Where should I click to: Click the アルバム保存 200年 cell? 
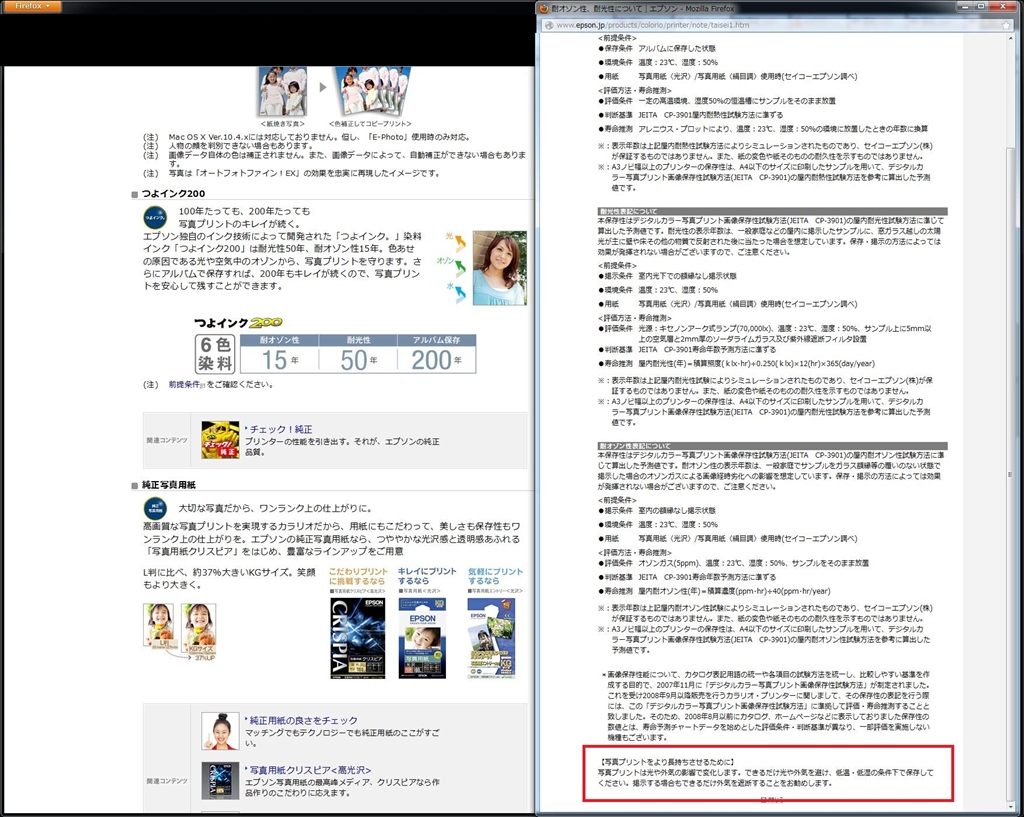click(x=436, y=354)
